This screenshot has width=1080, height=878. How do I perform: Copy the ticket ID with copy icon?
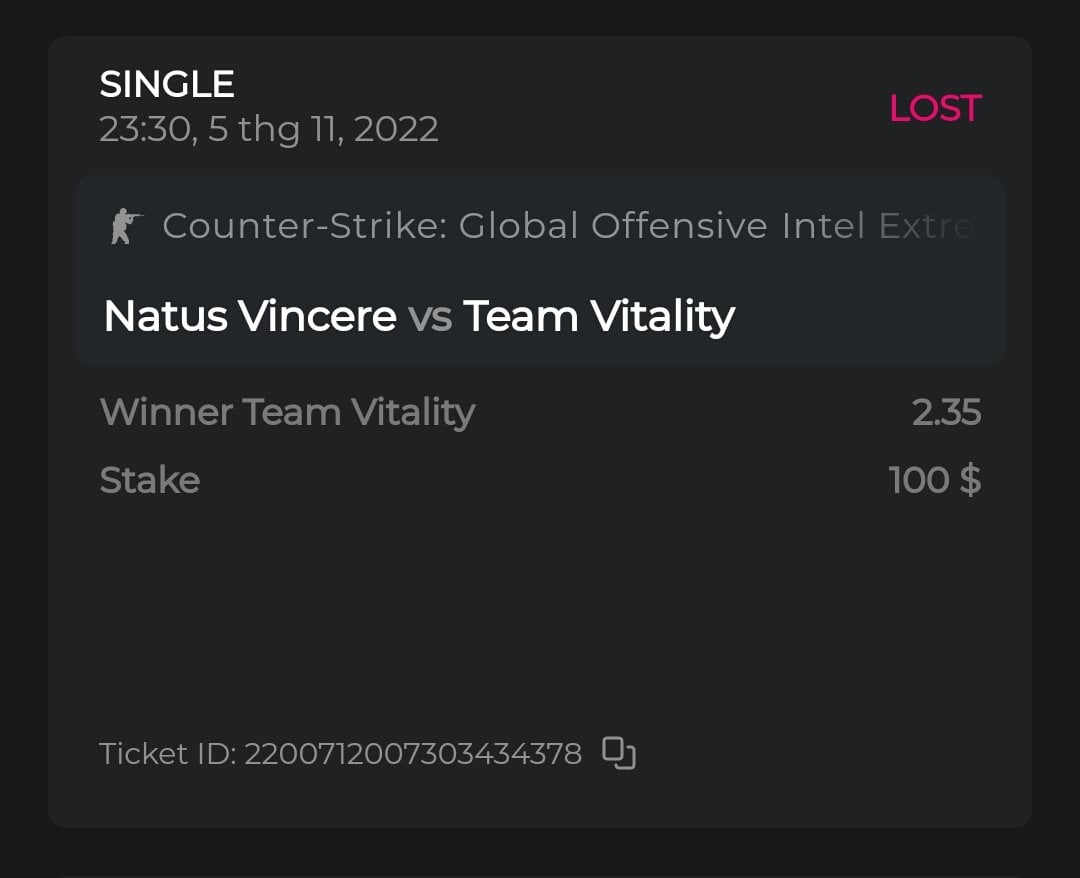pyautogui.click(x=619, y=753)
